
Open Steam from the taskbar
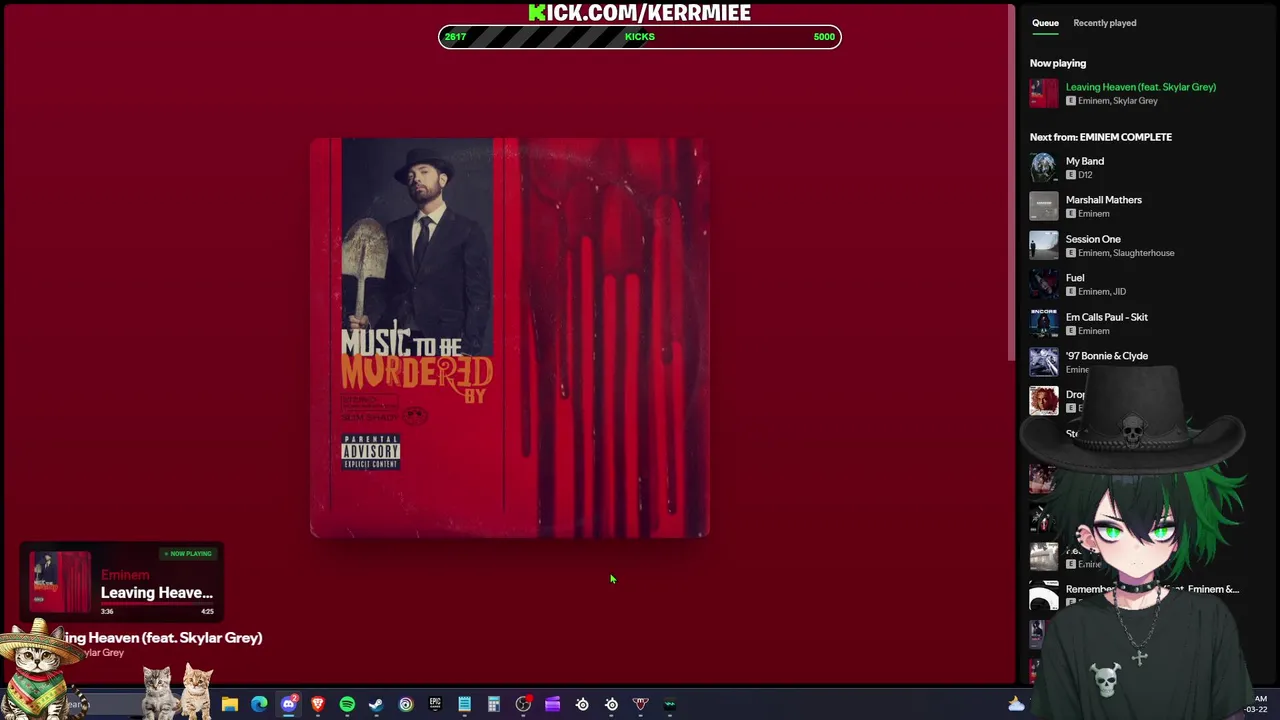tap(376, 704)
